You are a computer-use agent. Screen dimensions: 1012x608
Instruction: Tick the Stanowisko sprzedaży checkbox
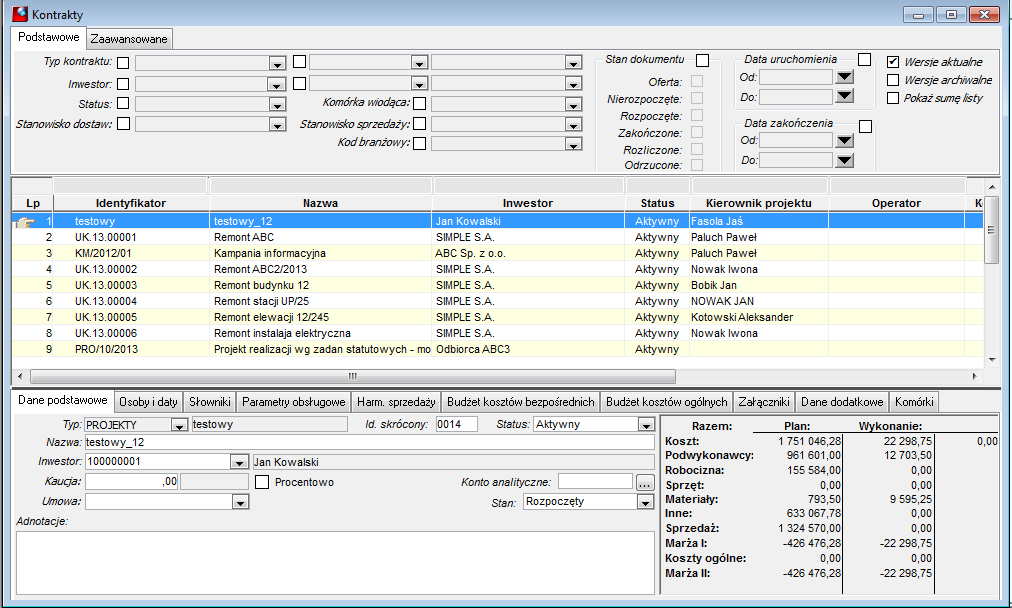tap(420, 123)
